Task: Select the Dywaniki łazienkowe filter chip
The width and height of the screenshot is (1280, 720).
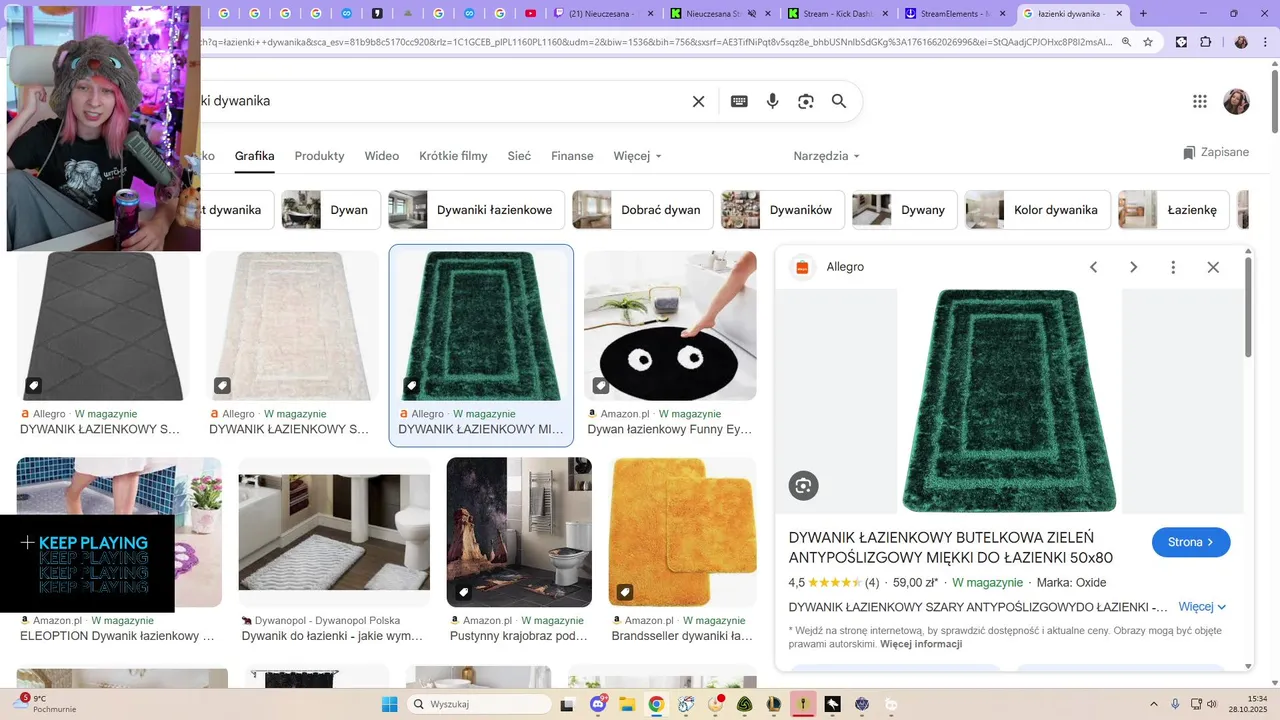Action: pyautogui.click(x=476, y=210)
